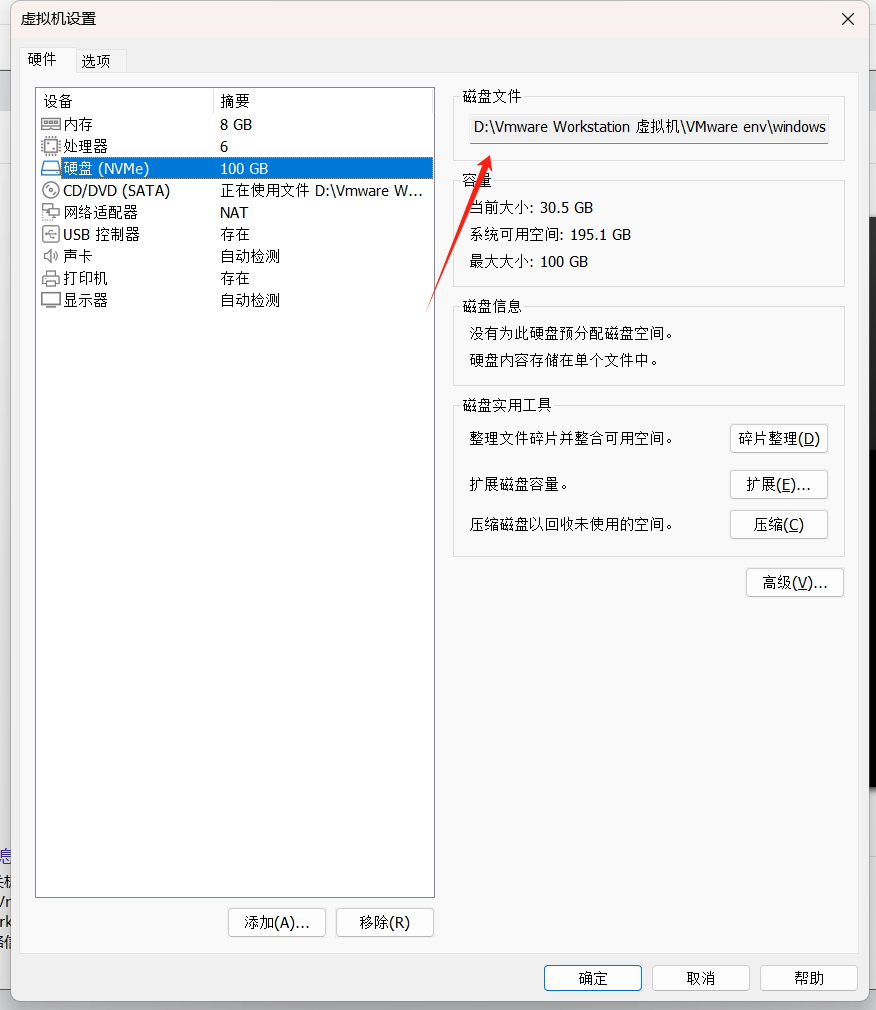Switch to the 选项 tab
This screenshot has height=1010, width=876.
click(96, 61)
